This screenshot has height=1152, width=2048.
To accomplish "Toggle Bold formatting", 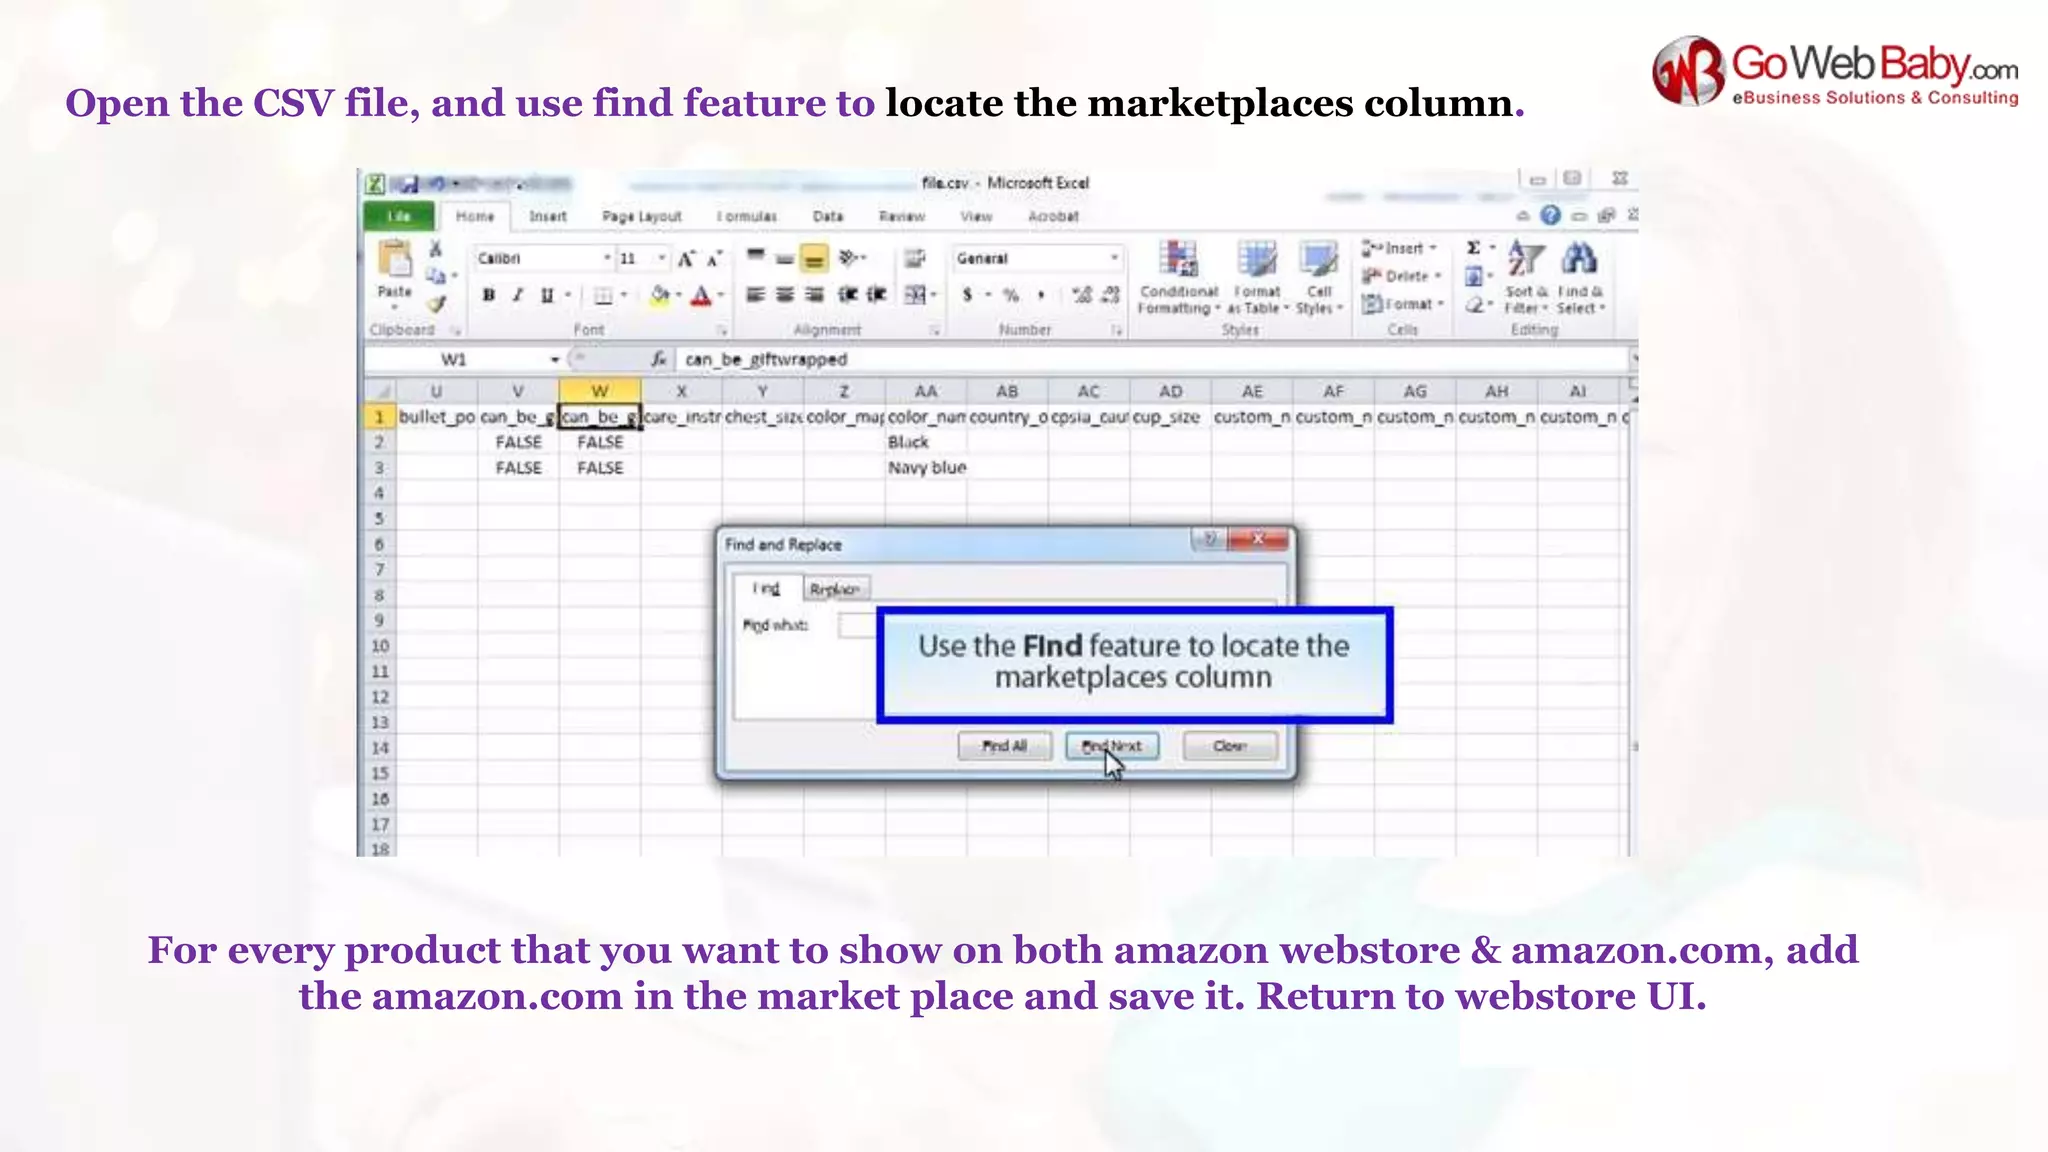I will (489, 295).
